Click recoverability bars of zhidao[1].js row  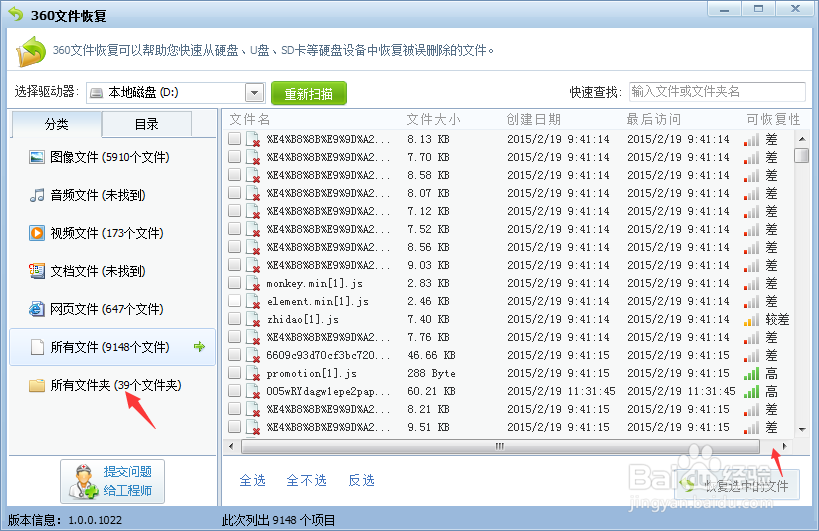pos(752,320)
